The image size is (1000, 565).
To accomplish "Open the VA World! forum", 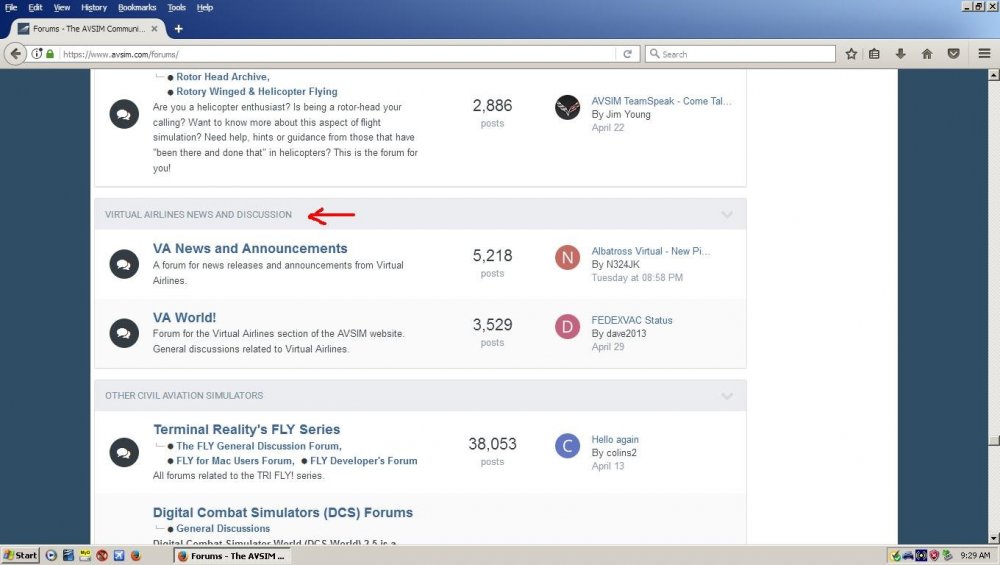I will click(x=184, y=318).
